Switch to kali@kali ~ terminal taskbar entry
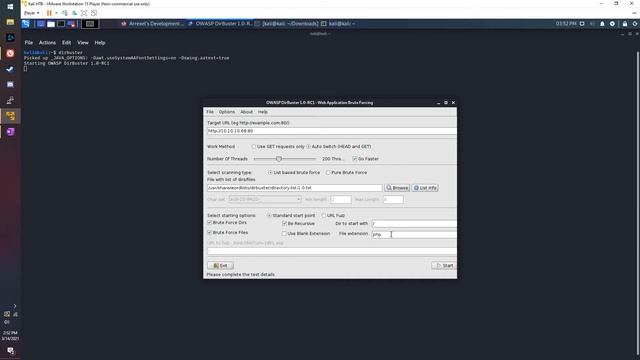This screenshot has height=360, width=640. (338, 24)
